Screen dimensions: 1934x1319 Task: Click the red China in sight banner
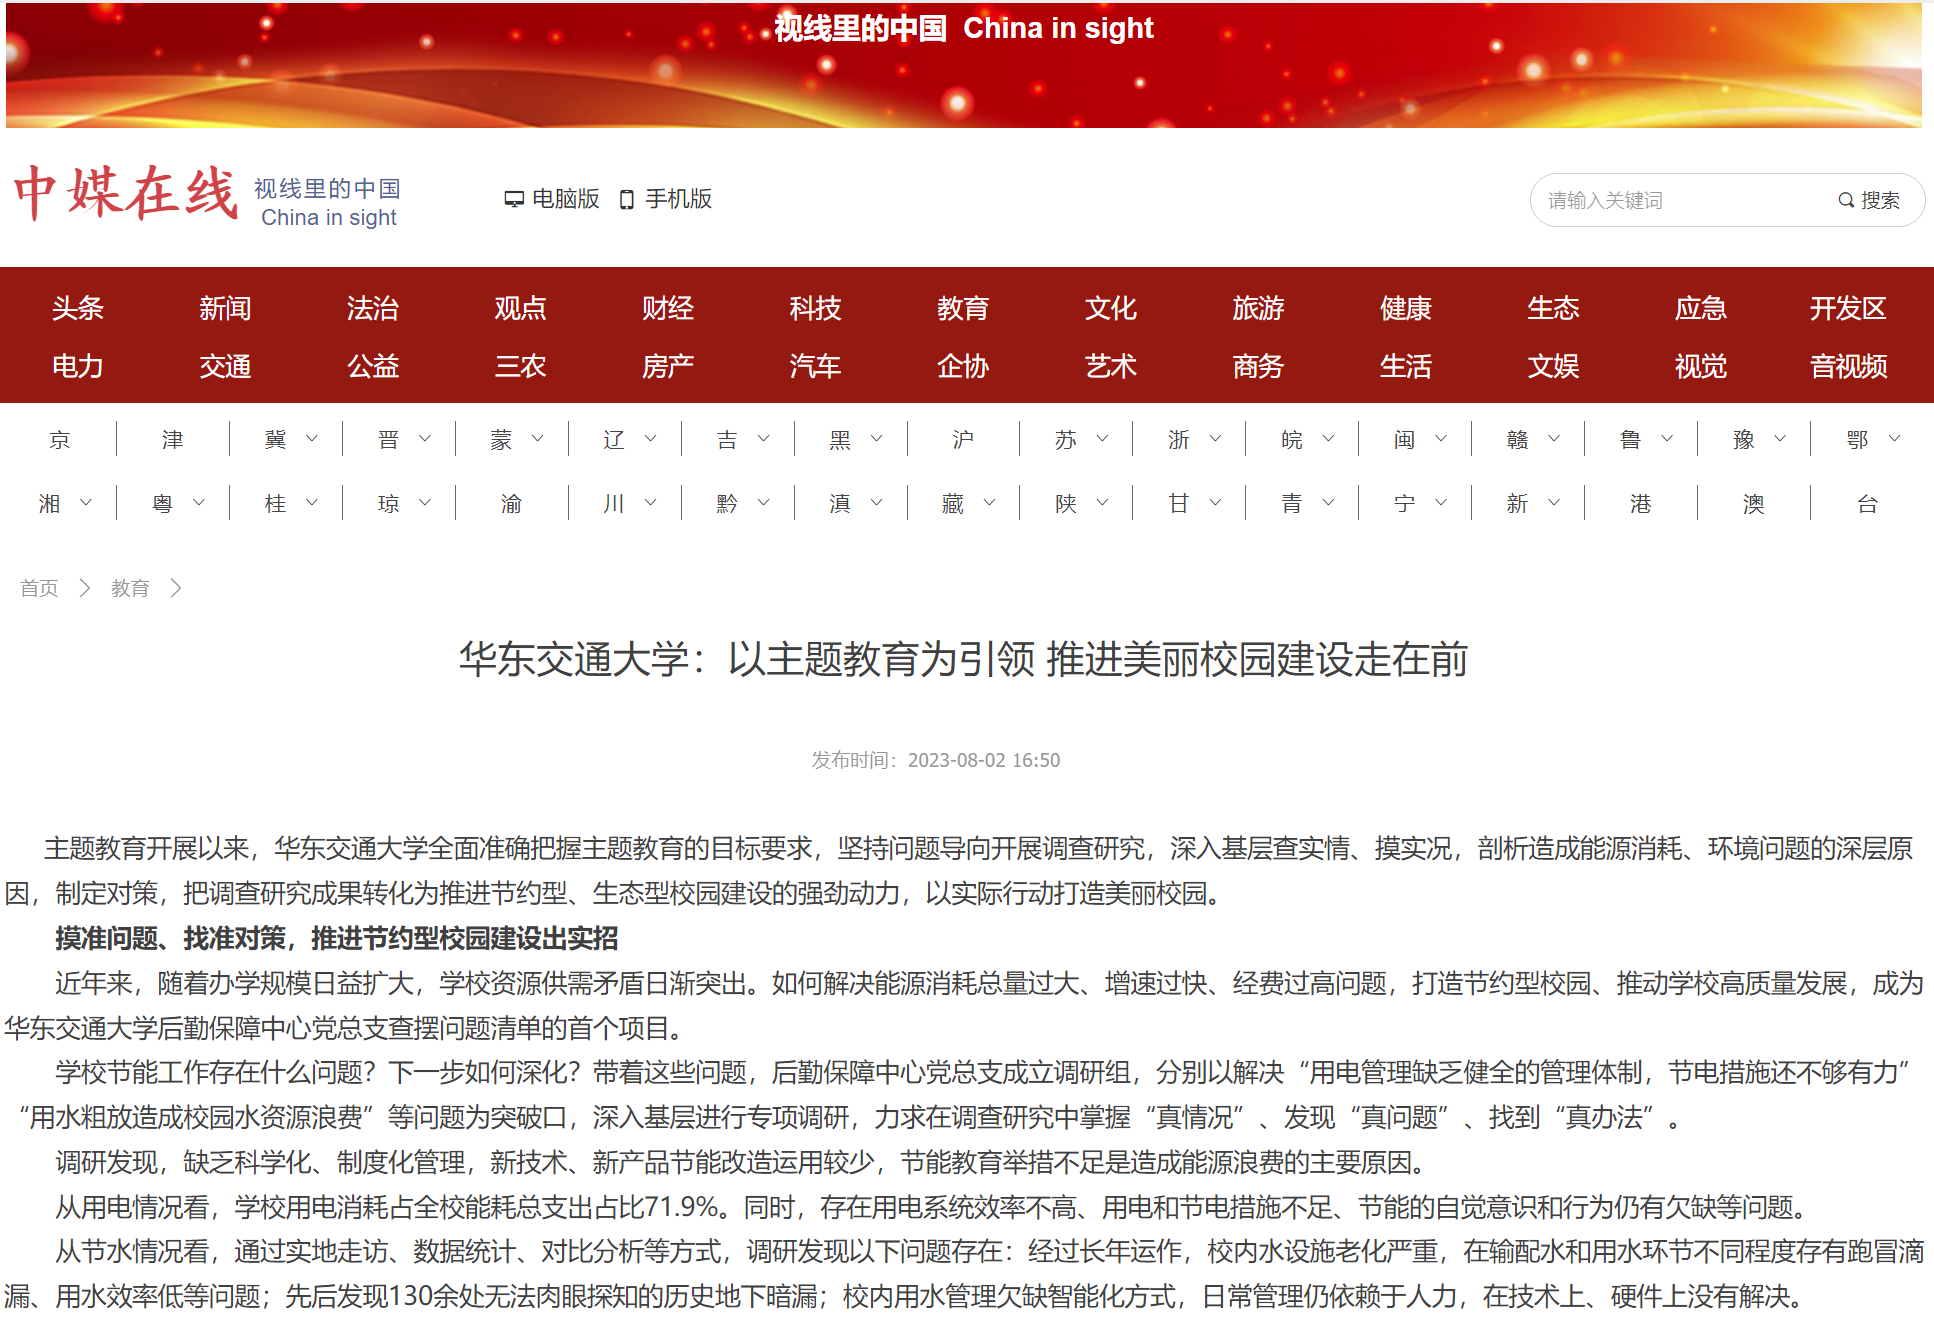[963, 66]
